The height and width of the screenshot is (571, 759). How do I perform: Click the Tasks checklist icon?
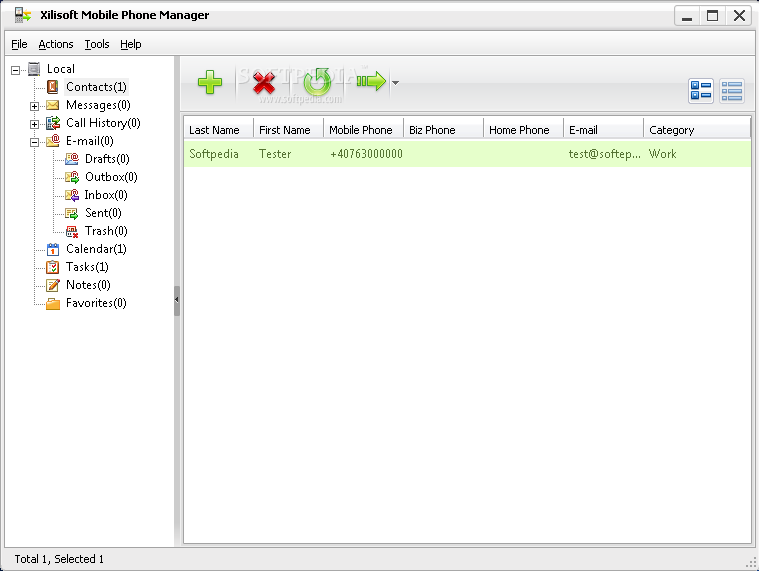click(x=52, y=267)
